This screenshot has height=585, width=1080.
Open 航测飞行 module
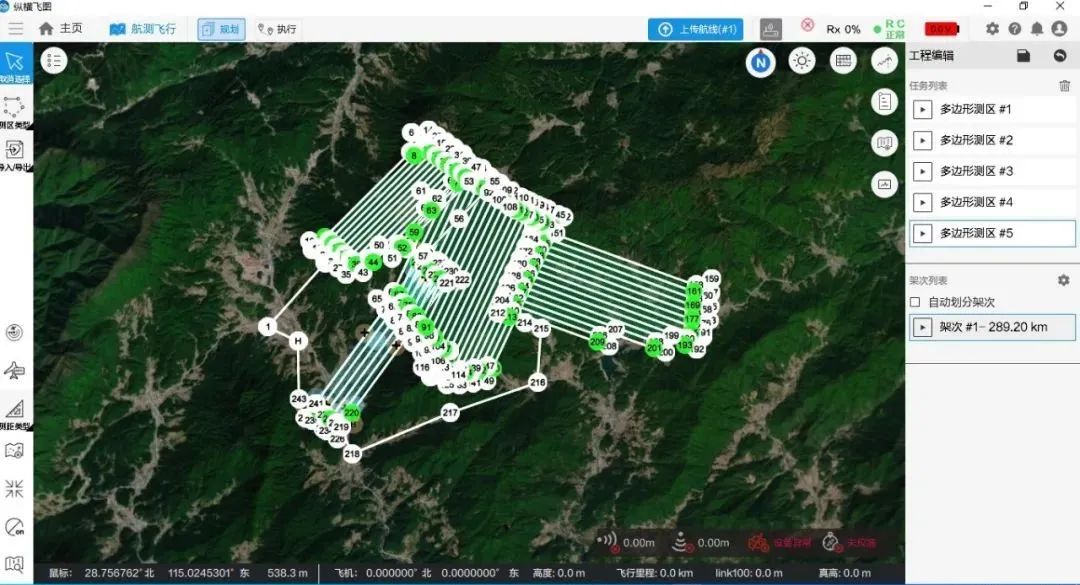tap(143, 29)
